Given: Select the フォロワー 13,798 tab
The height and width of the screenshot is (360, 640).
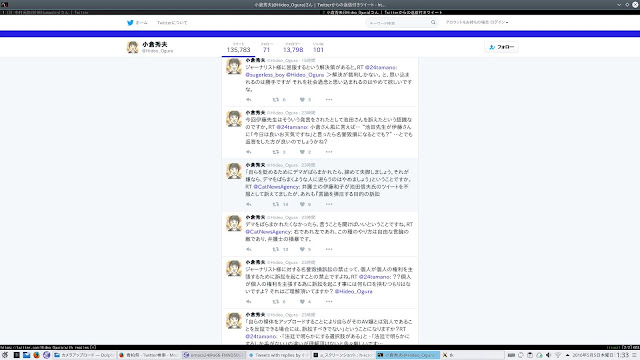Looking at the screenshot, I should tap(293, 48).
